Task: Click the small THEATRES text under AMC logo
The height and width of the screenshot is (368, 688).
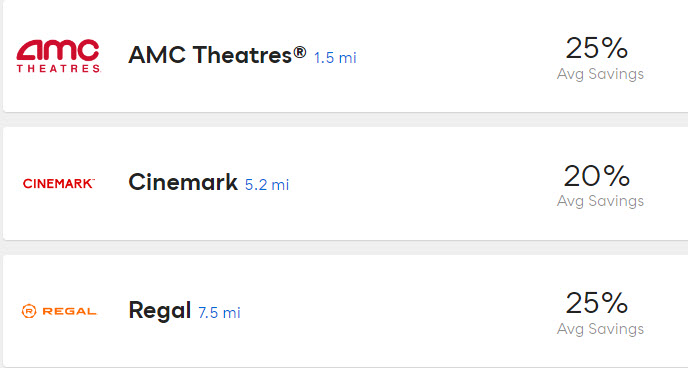Action: tap(58, 68)
